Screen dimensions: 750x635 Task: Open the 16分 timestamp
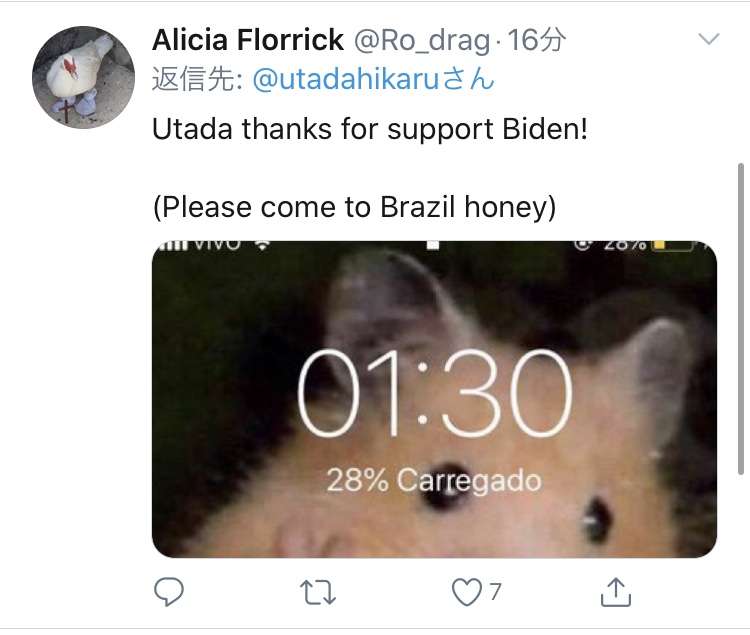[x=536, y=40]
